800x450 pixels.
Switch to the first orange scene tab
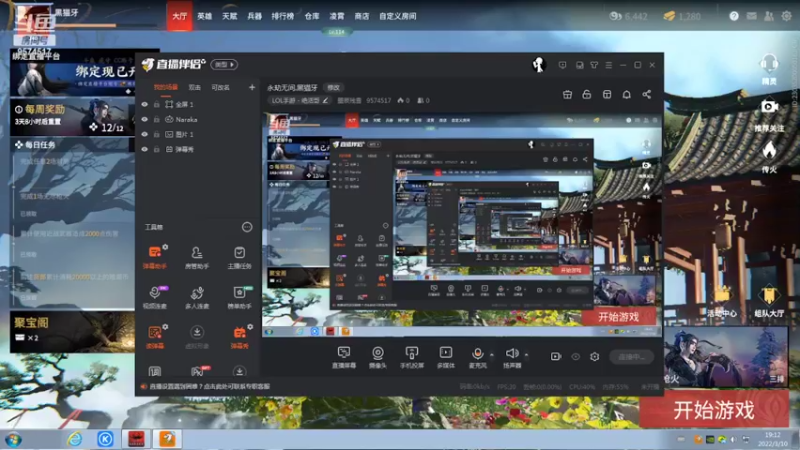coord(166,88)
